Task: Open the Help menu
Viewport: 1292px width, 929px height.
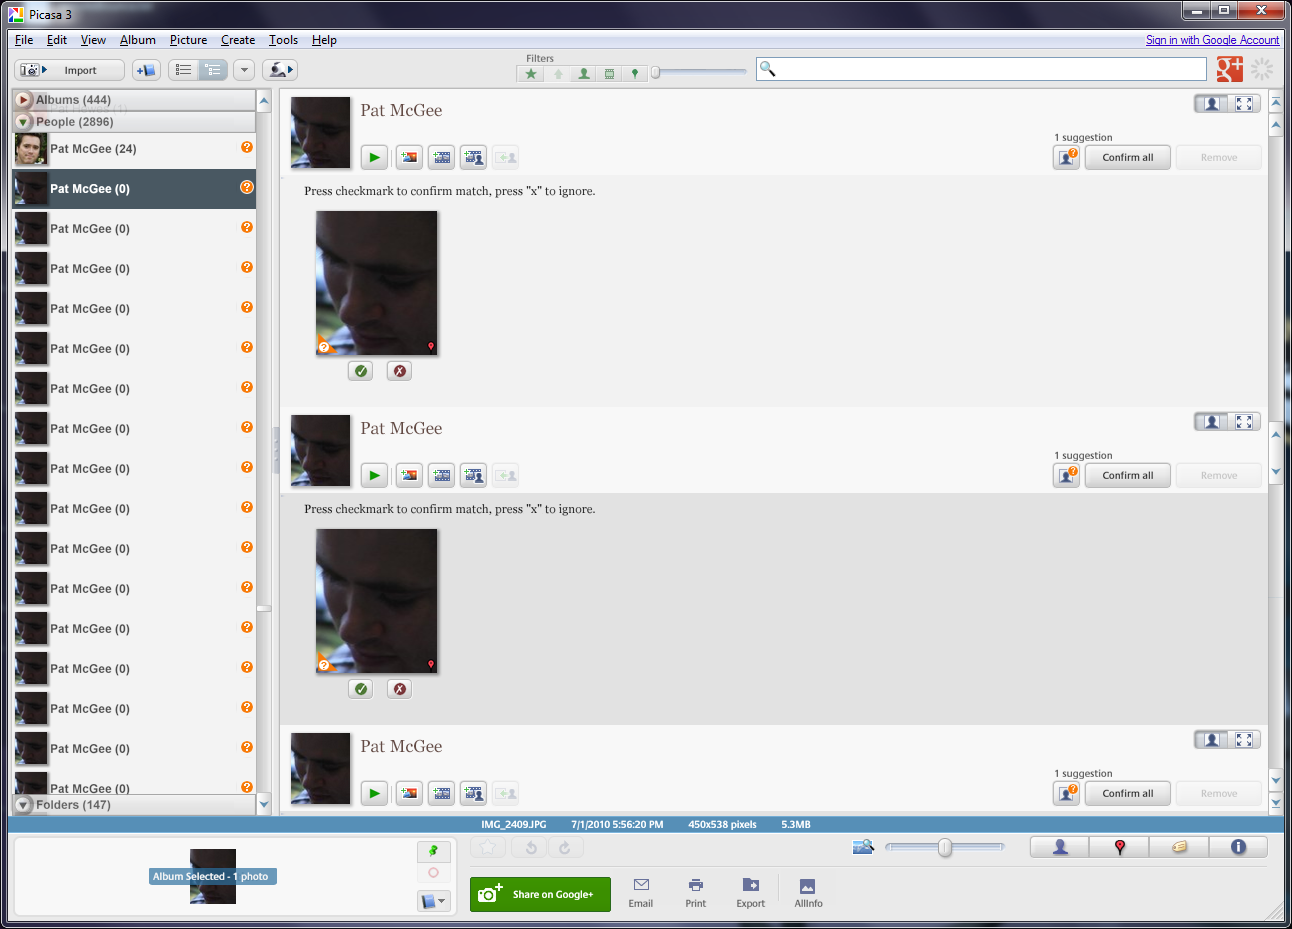Action: pos(324,40)
